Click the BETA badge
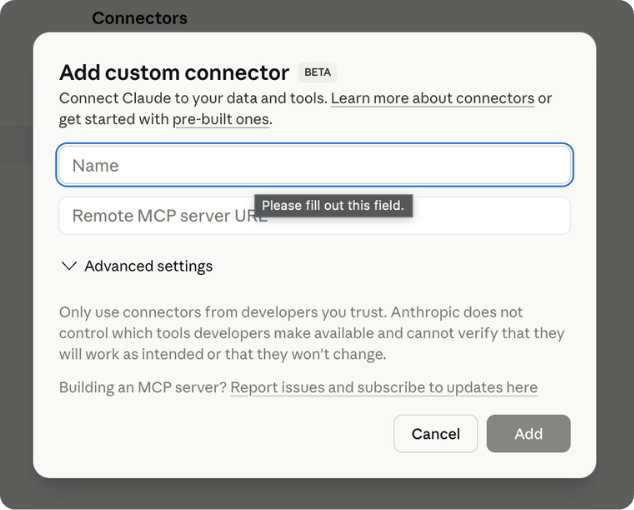Screen dimensions: 634x510 (317, 72)
